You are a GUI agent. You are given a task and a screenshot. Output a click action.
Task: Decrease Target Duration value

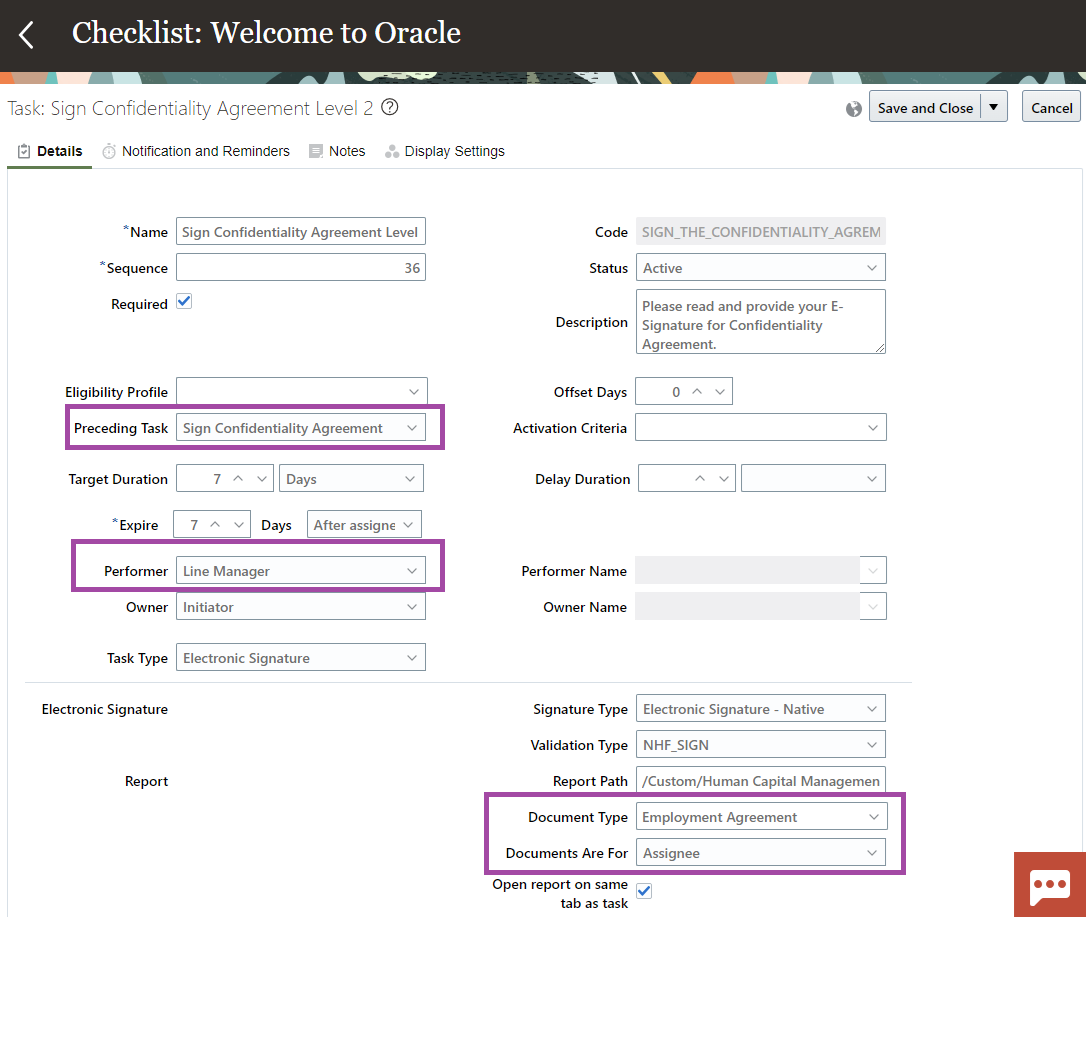pyautogui.click(x=262, y=479)
